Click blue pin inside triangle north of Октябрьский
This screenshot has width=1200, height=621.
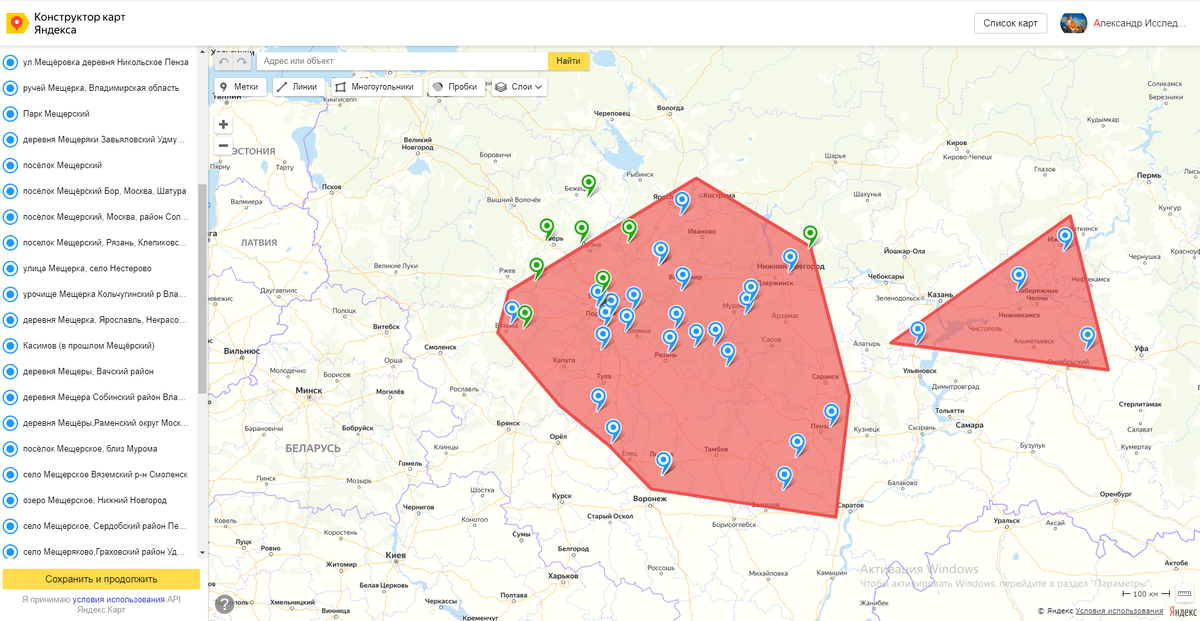(x=1087, y=337)
